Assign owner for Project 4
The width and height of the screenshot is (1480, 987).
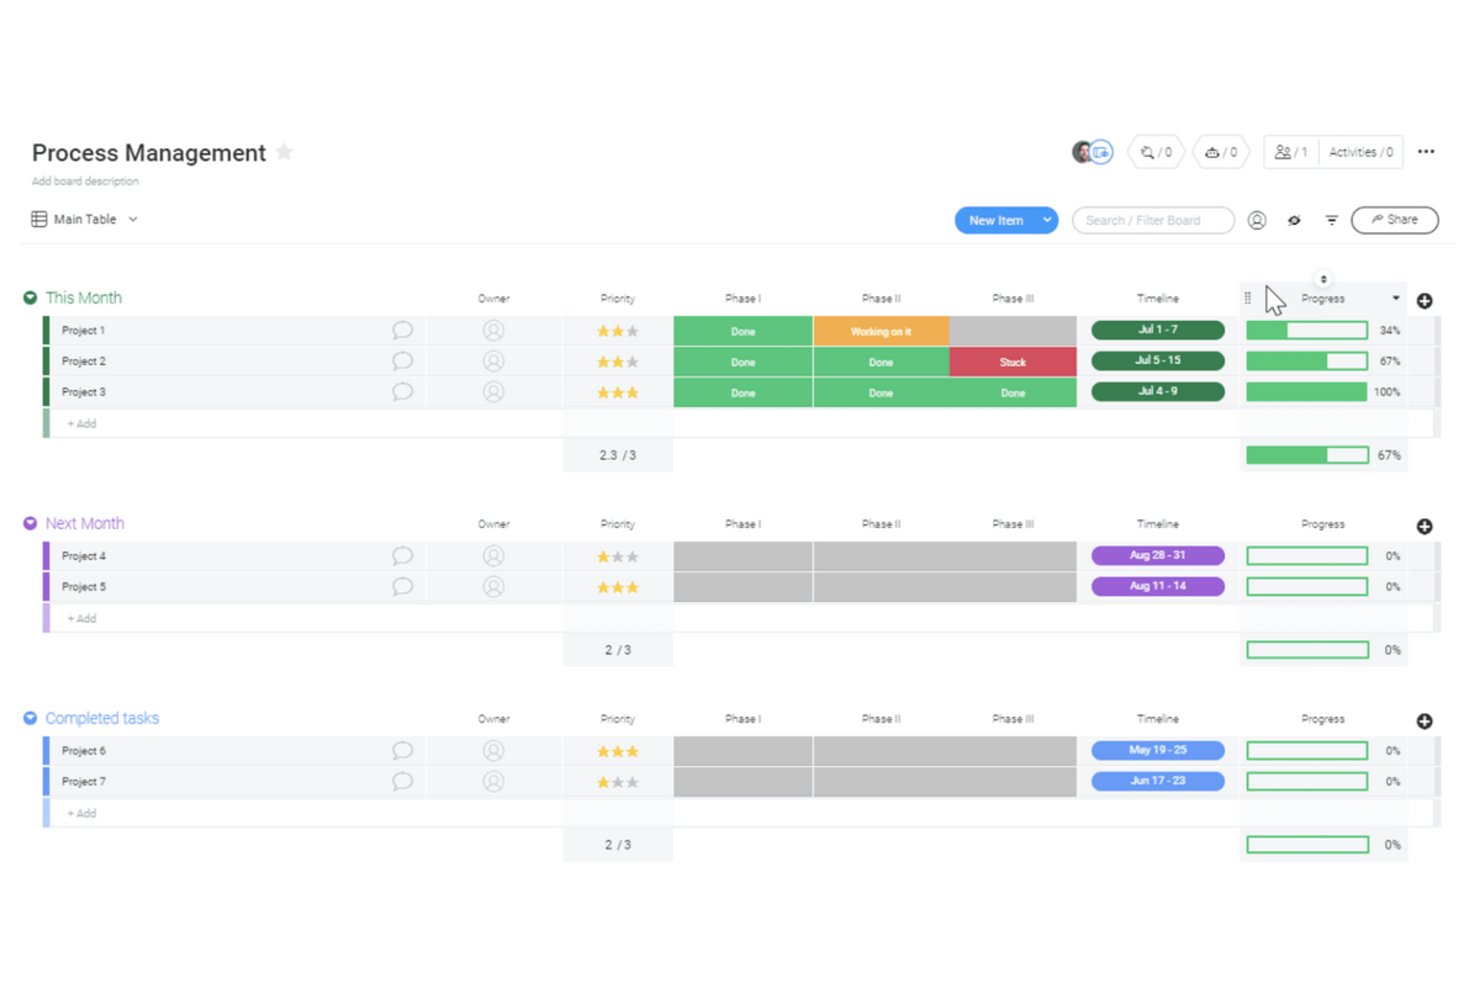tap(493, 556)
